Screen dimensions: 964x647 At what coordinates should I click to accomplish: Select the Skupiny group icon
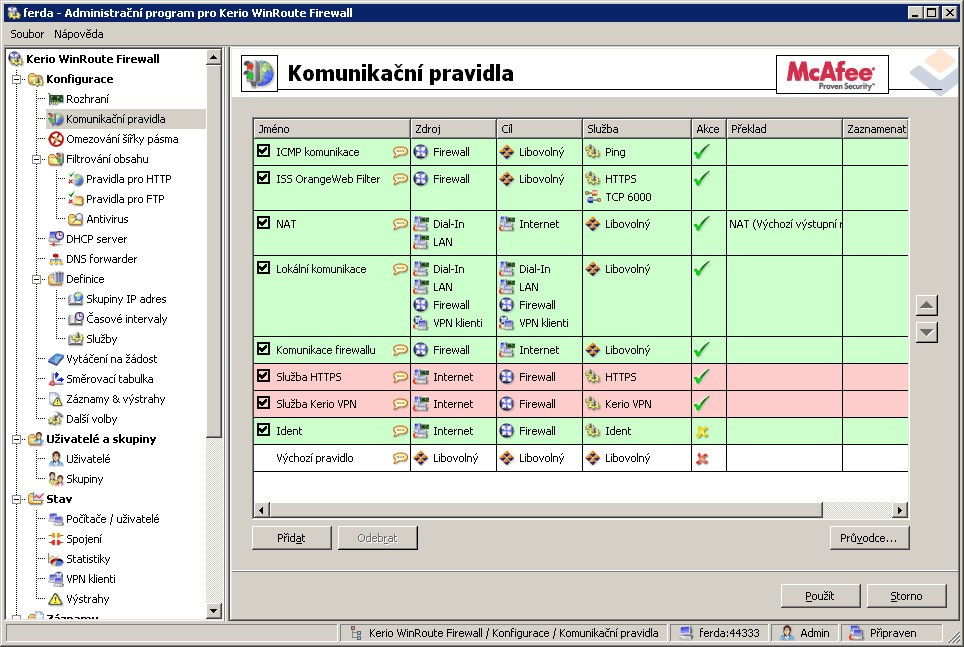(x=56, y=479)
